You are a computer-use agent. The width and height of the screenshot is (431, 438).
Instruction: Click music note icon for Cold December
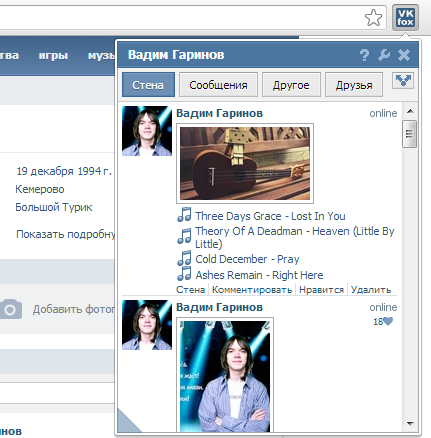(x=184, y=258)
